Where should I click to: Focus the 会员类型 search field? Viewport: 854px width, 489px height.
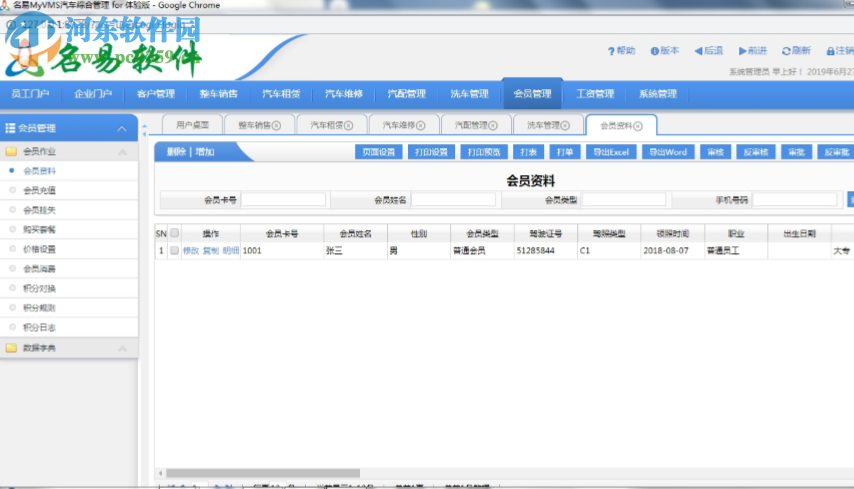click(x=624, y=200)
